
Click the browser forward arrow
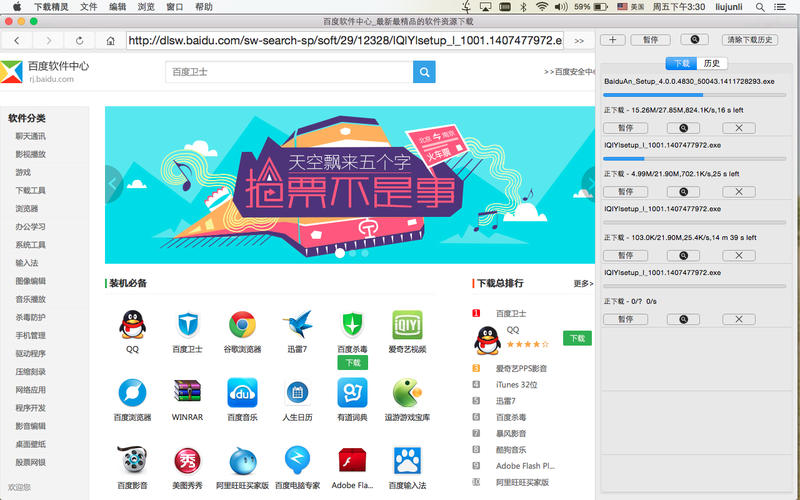tap(48, 40)
